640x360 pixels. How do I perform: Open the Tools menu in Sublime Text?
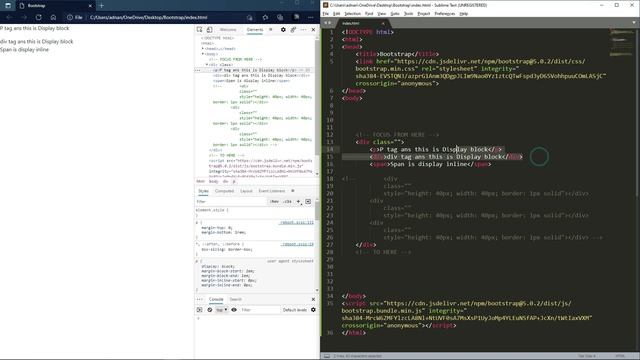click(409, 14)
